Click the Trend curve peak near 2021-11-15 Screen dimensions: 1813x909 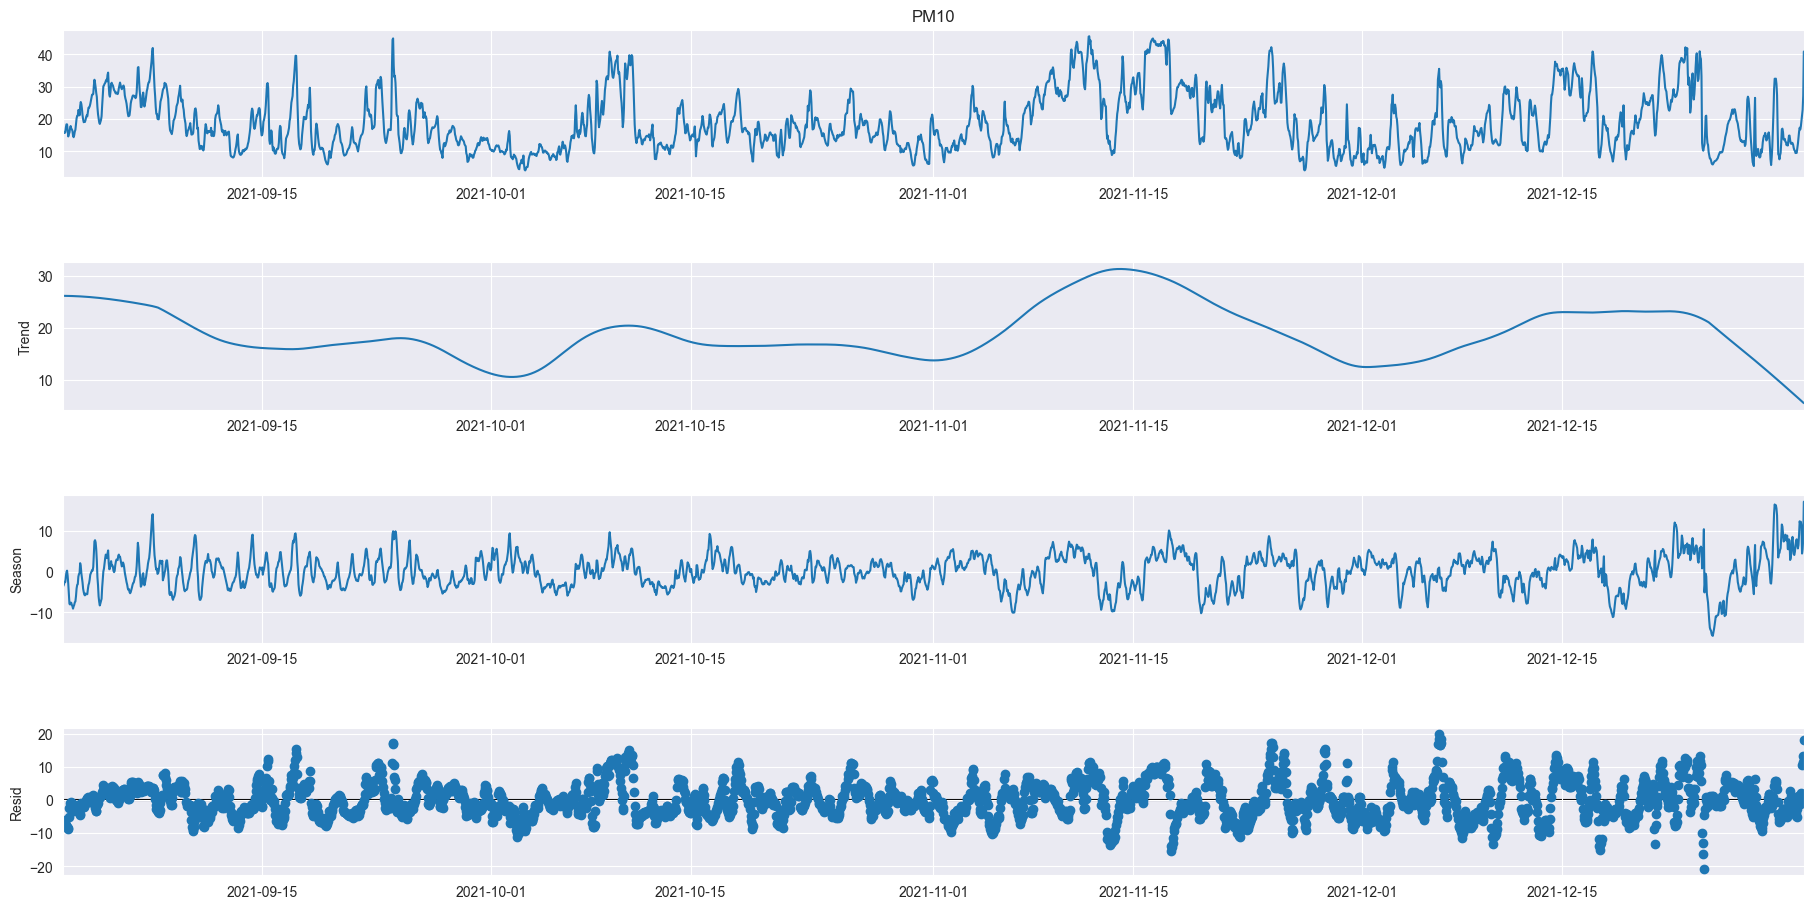(1122, 269)
